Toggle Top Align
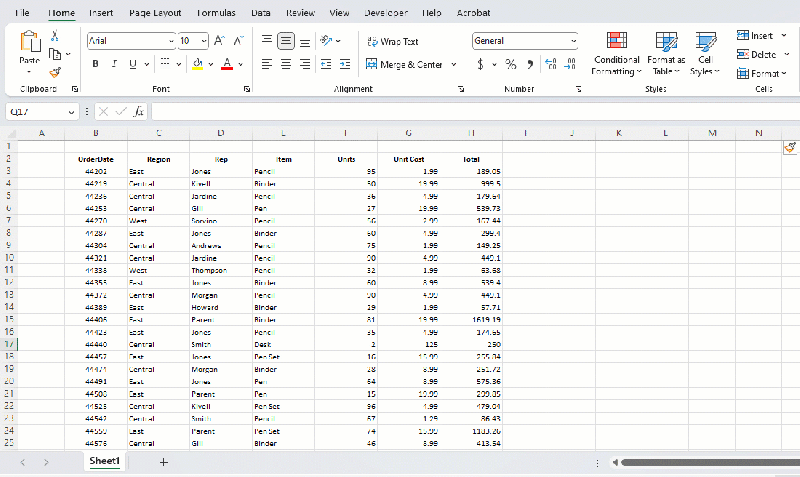The width and height of the screenshot is (800, 477). point(267,41)
